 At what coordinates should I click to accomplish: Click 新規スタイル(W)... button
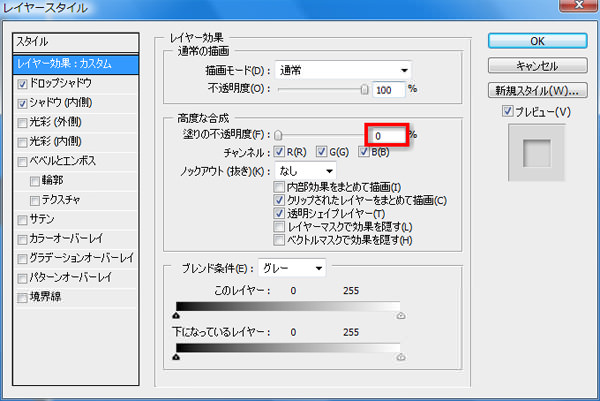[537, 91]
